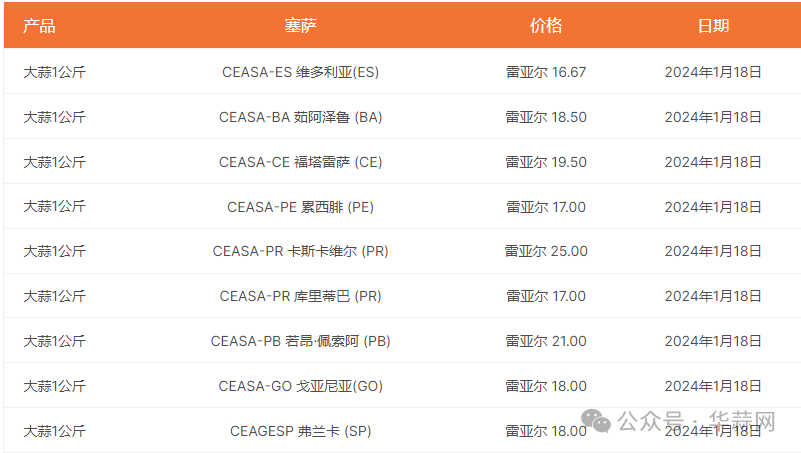Select the 雷亚尔 25.00 price cell

tap(546, 251)
